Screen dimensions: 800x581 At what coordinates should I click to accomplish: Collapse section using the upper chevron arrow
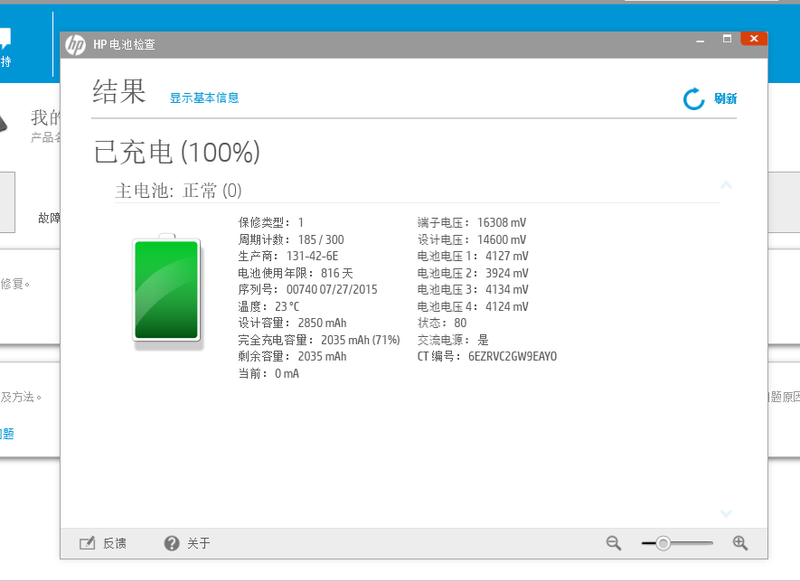coord(727,185)
